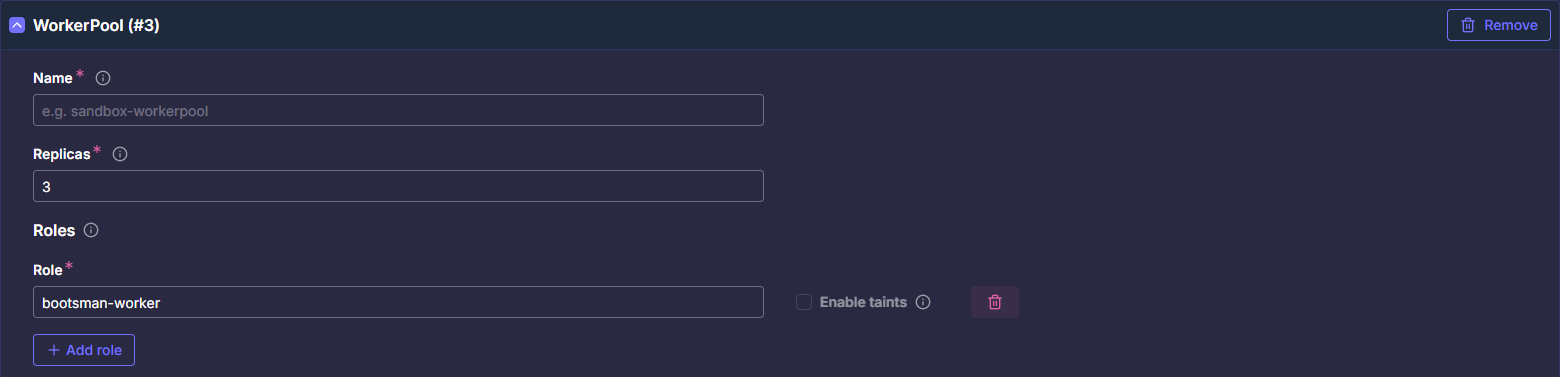View the info icon beside Roles heading
Screen dimensions: 1560x377
(91, 230)
